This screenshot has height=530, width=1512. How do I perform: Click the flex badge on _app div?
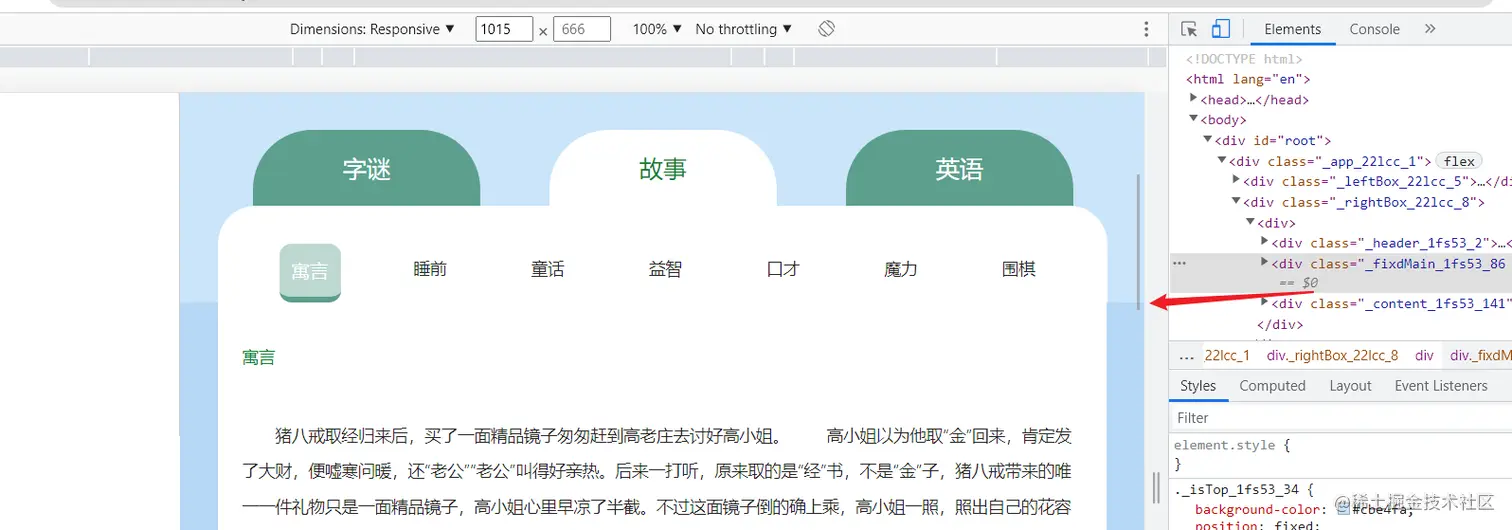(x=1459, y=161)
